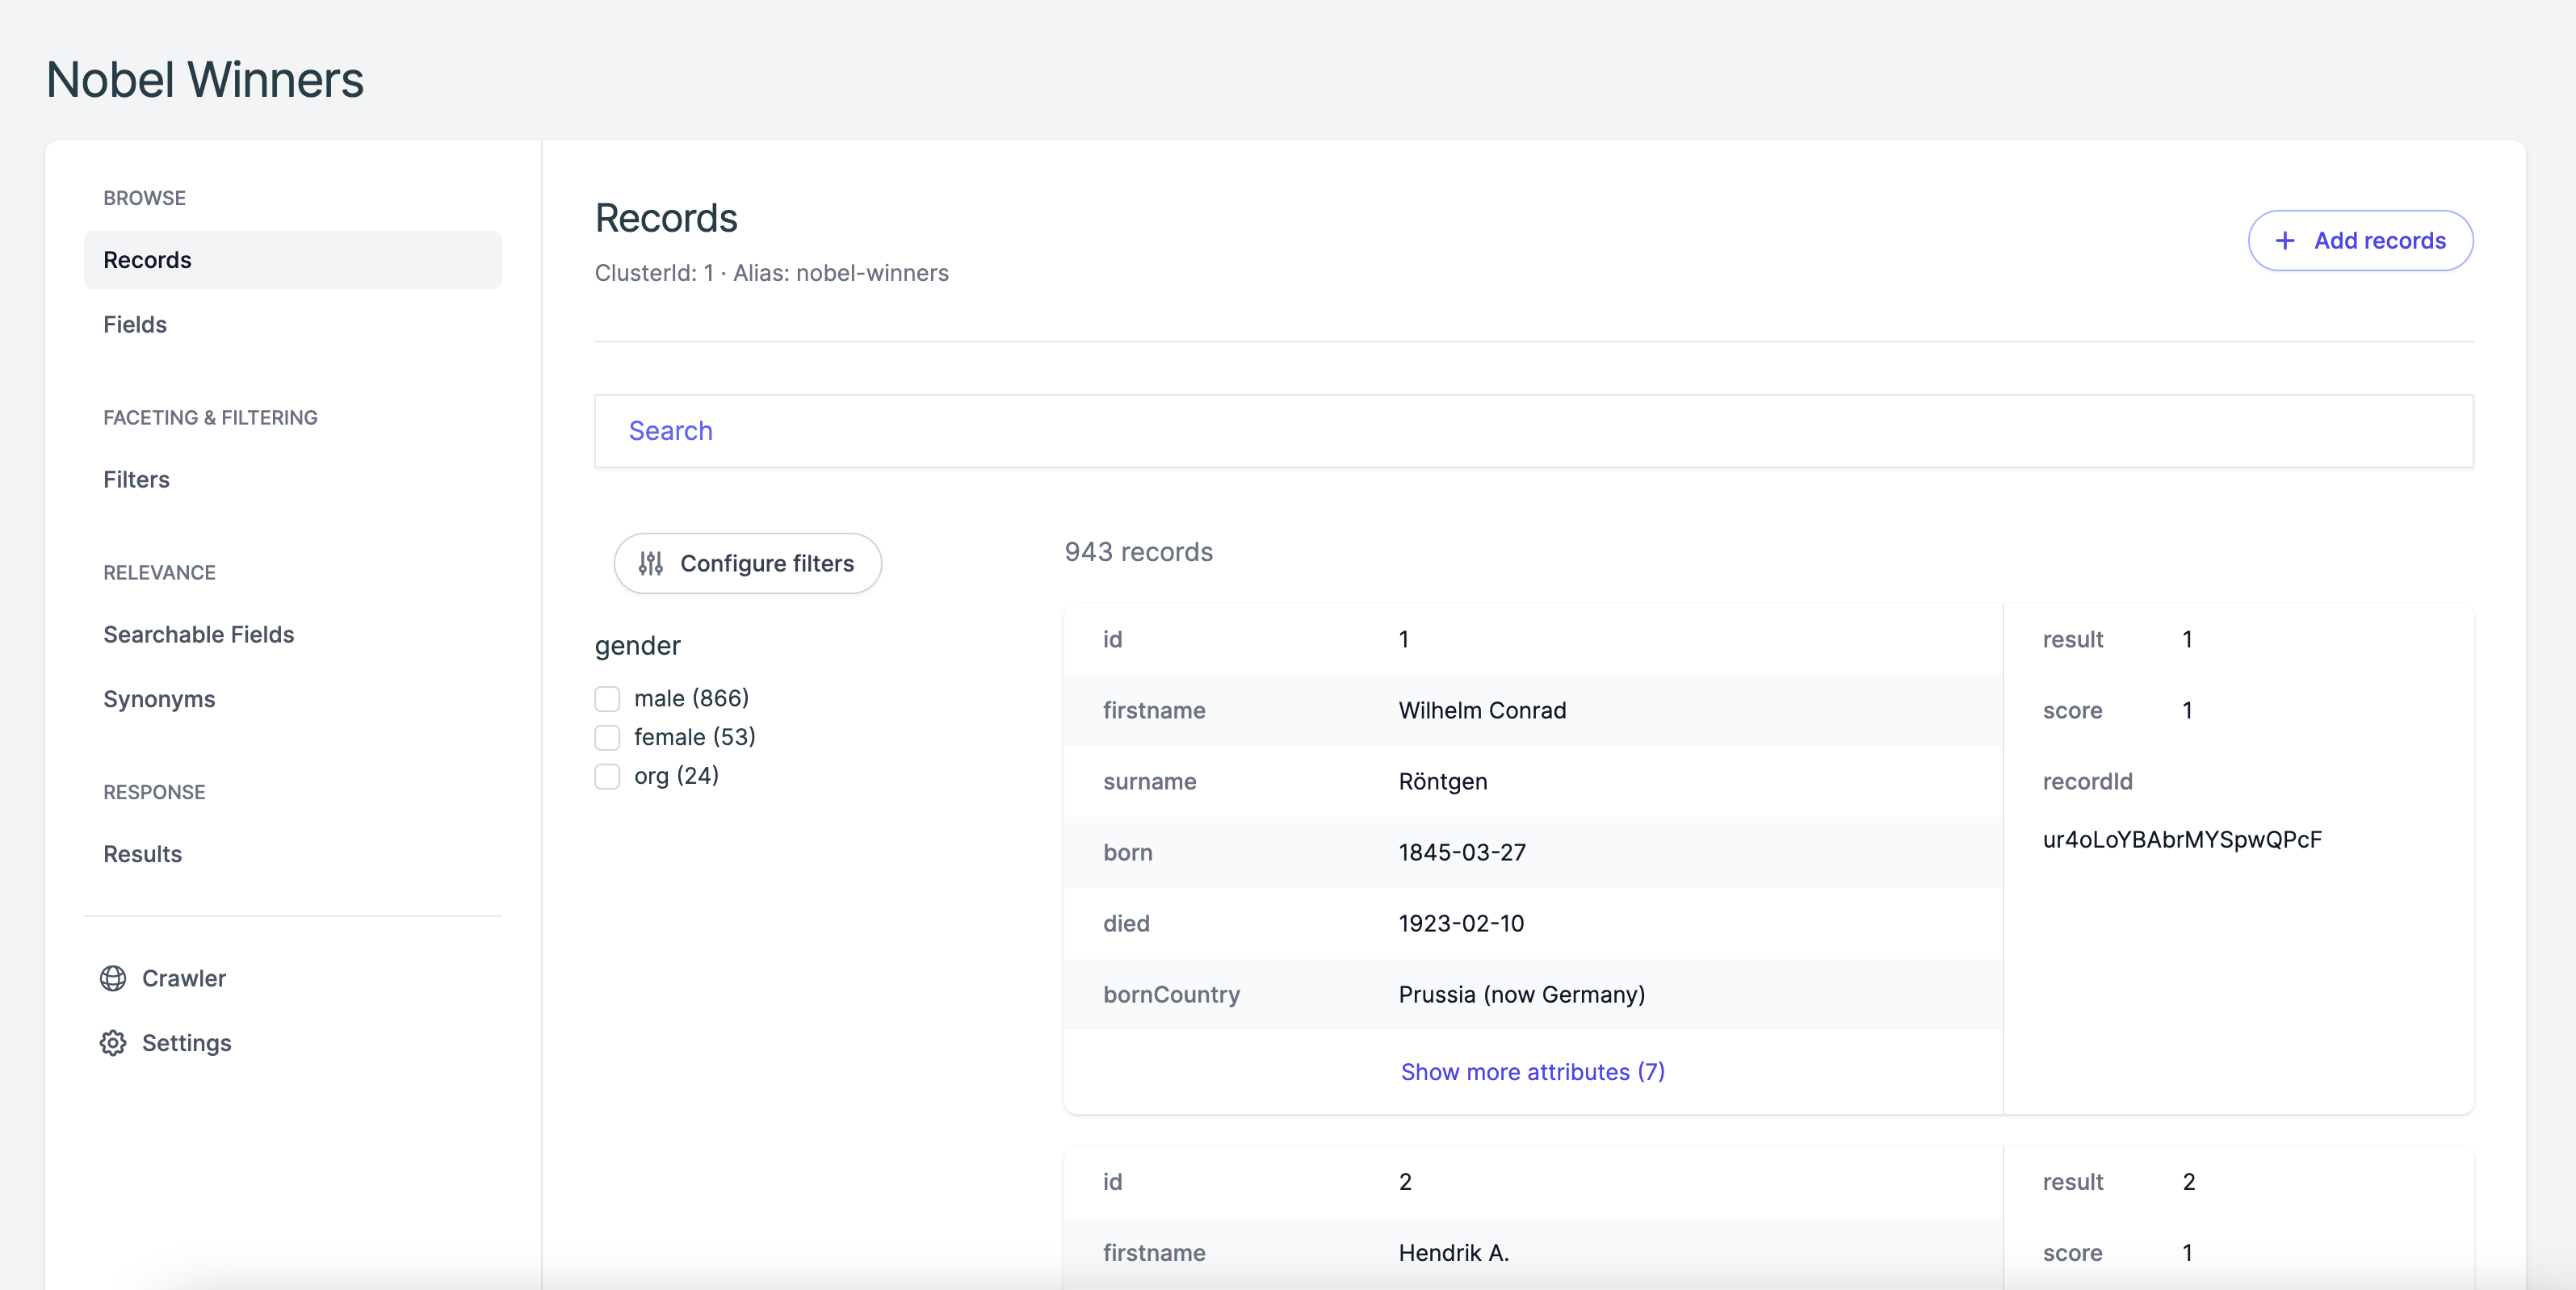This screenshot has width=2576, height=1290.
Task: Select Filters under Faceting & Filtering
Action: [136, 479]
